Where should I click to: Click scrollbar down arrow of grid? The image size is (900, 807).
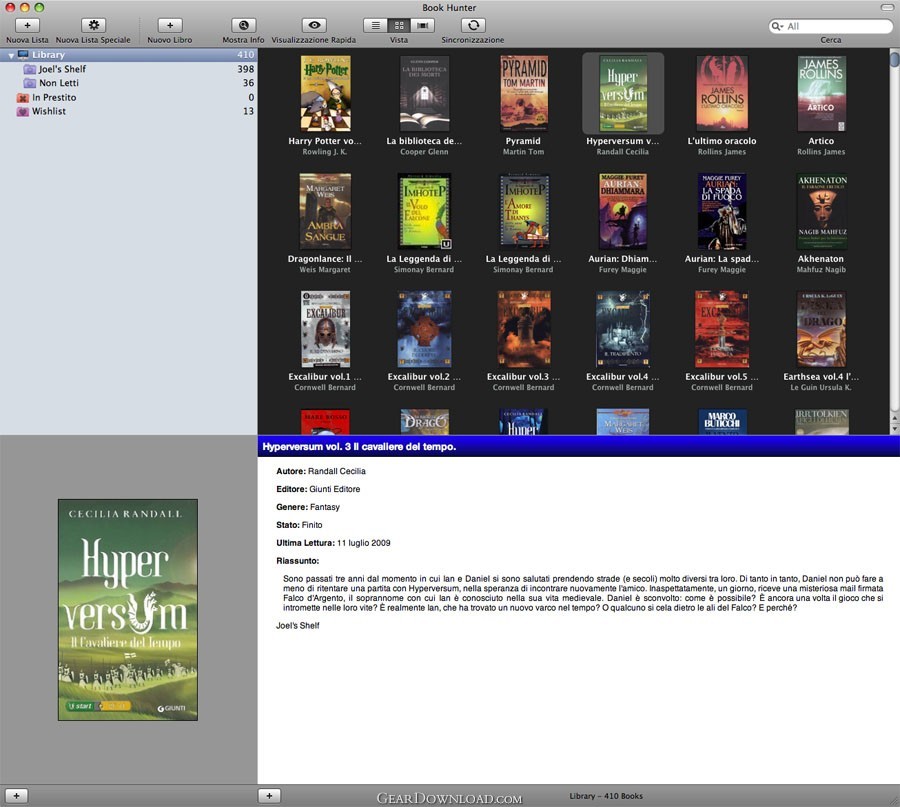click(x=894, y=429)
